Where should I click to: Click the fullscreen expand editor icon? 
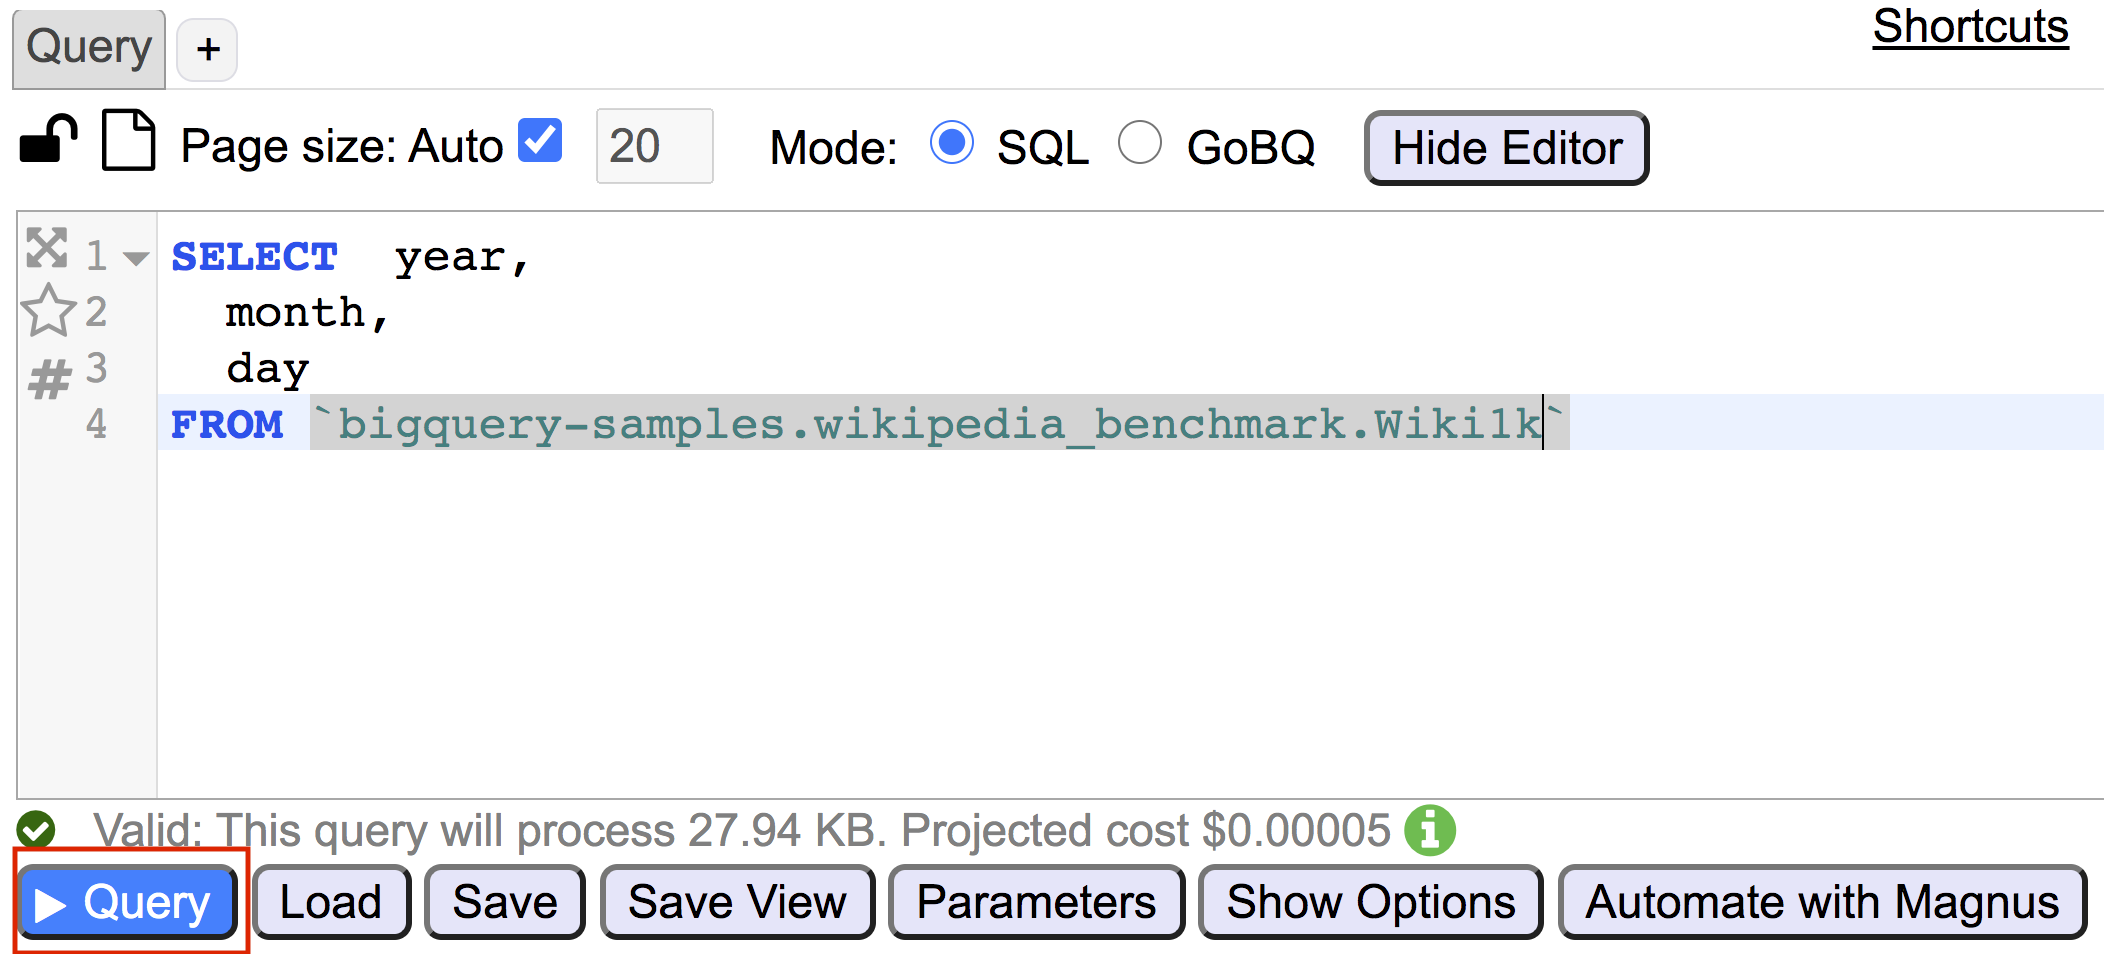click(46, 248)
